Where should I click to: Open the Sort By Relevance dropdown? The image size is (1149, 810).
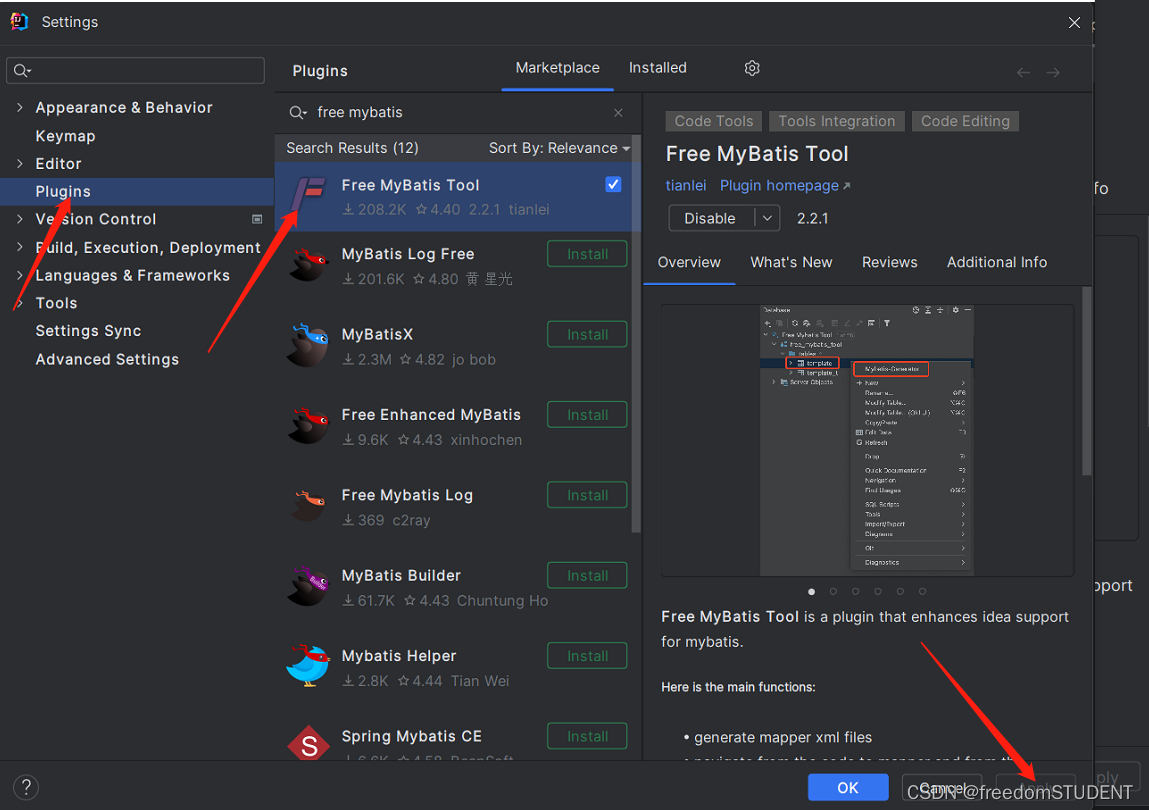555,147
